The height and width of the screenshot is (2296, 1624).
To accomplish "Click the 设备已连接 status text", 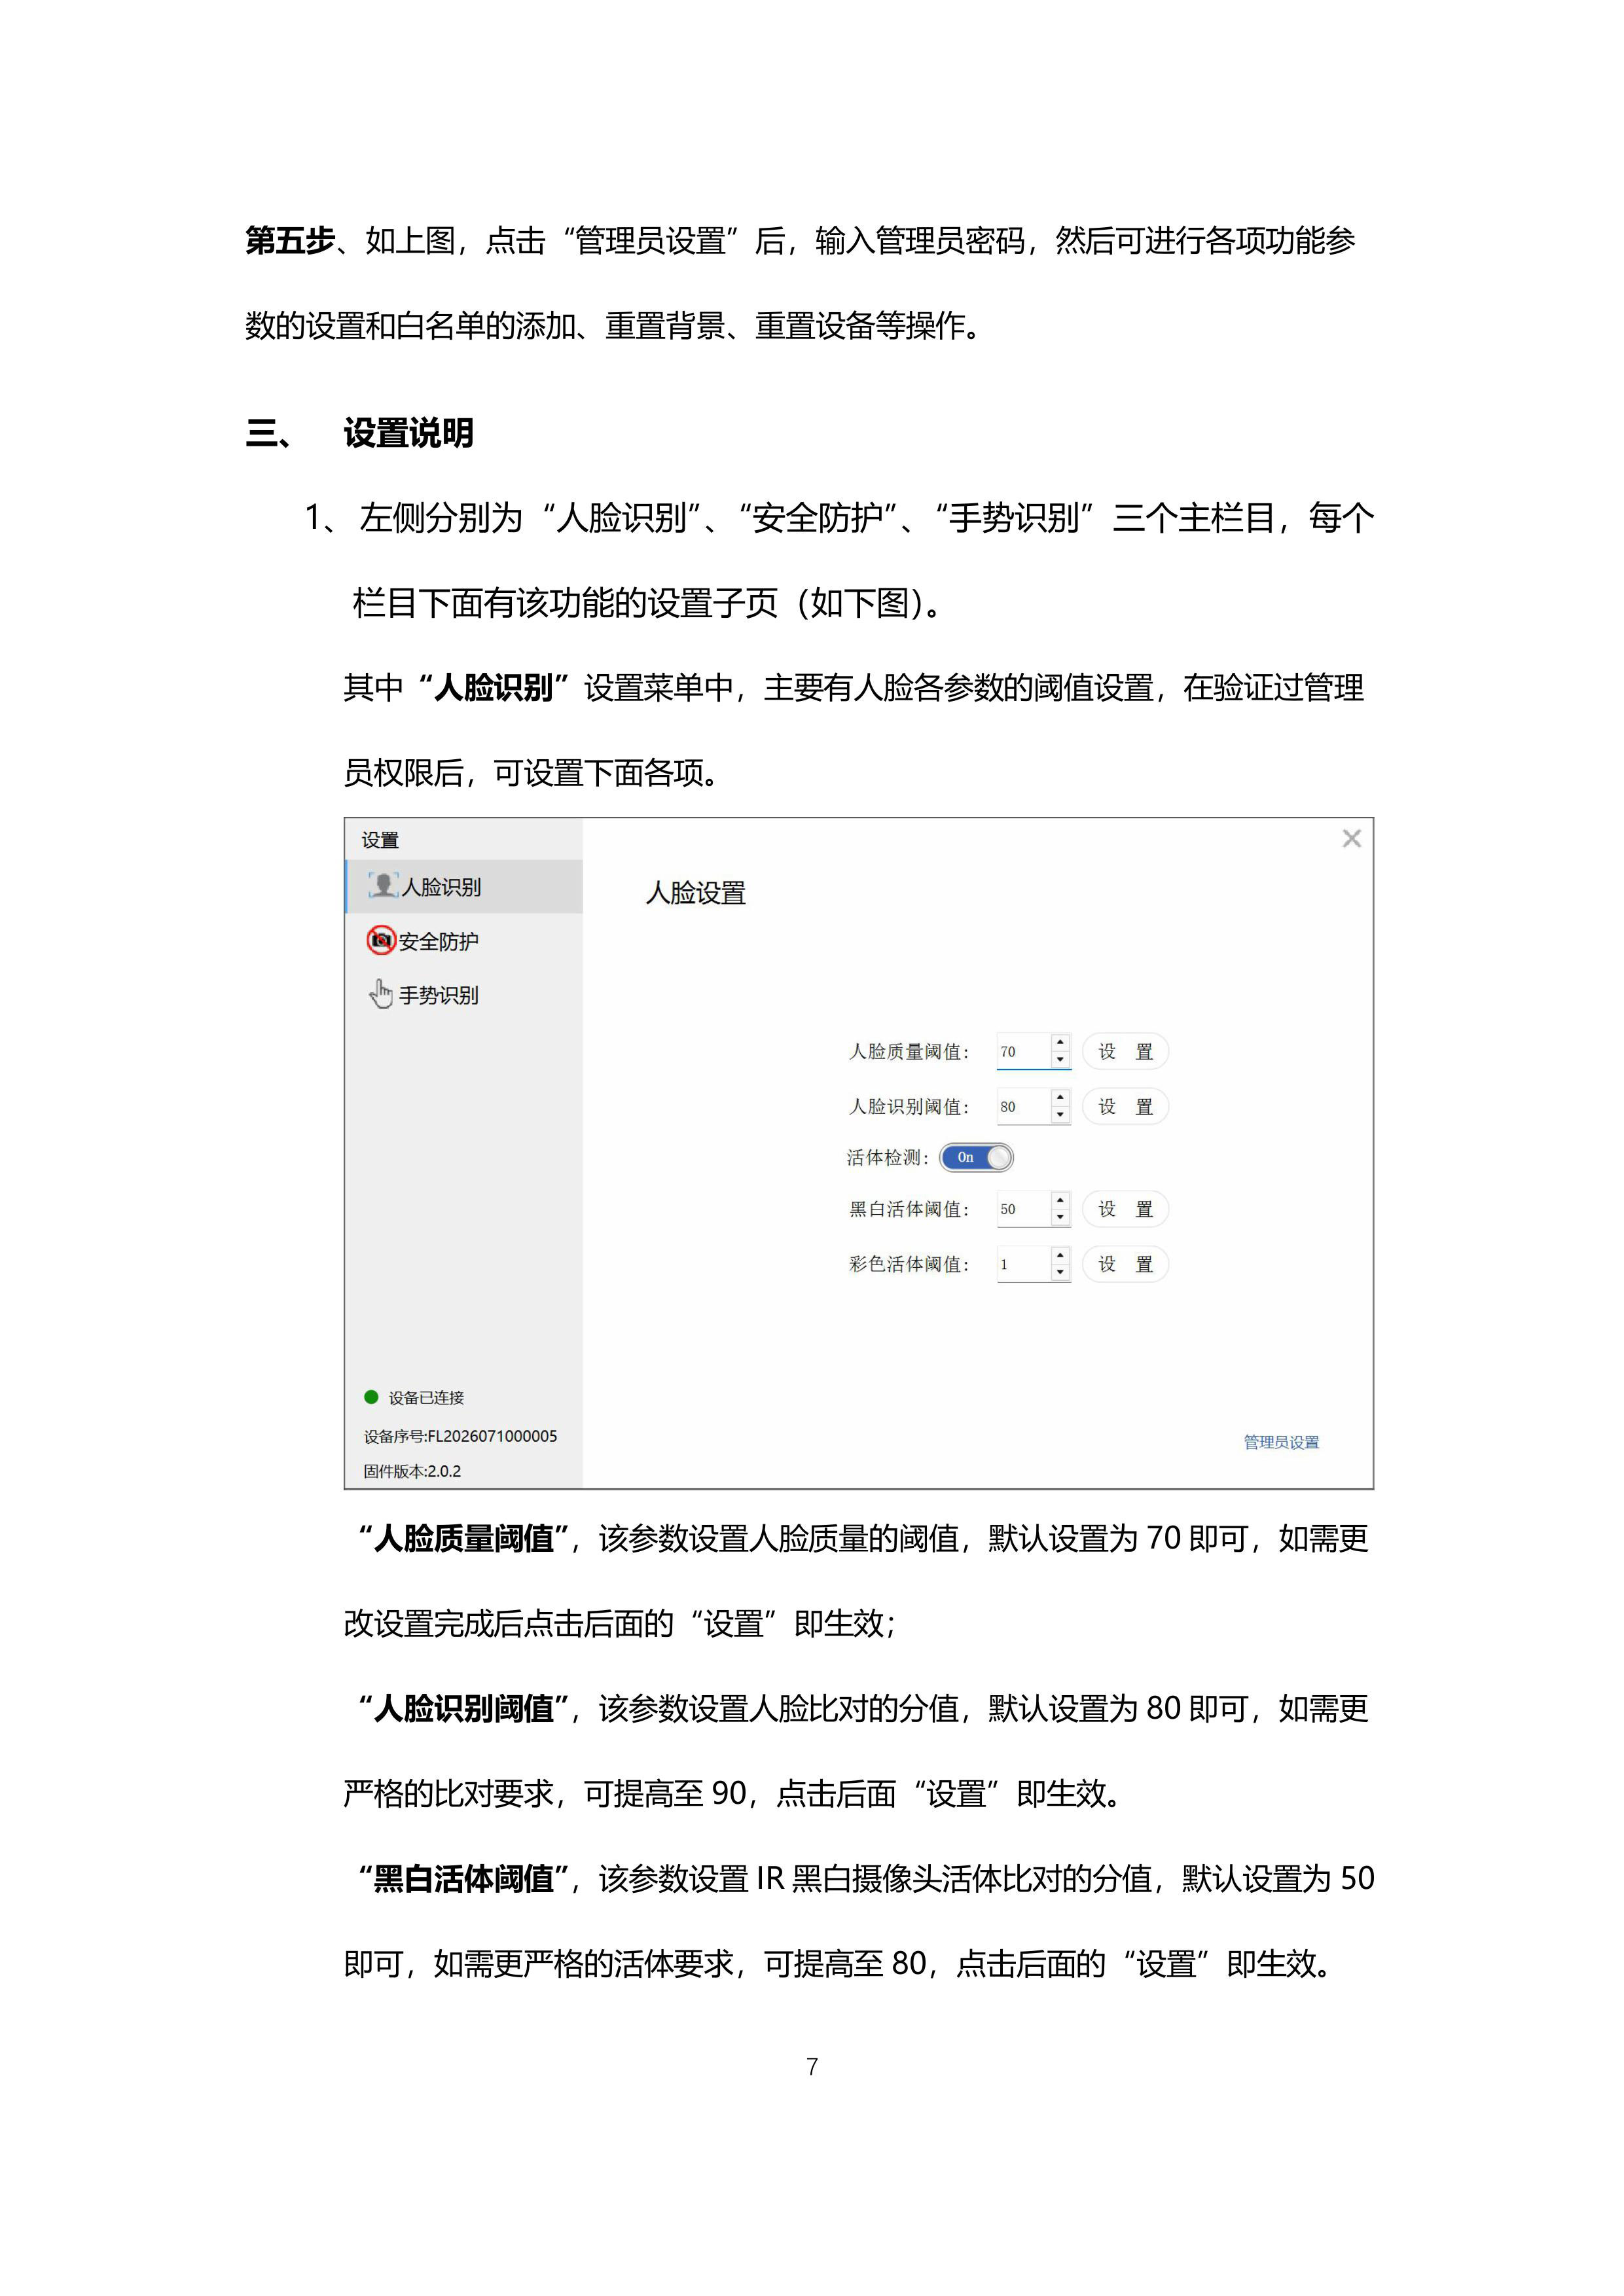I will [426, 1398].
